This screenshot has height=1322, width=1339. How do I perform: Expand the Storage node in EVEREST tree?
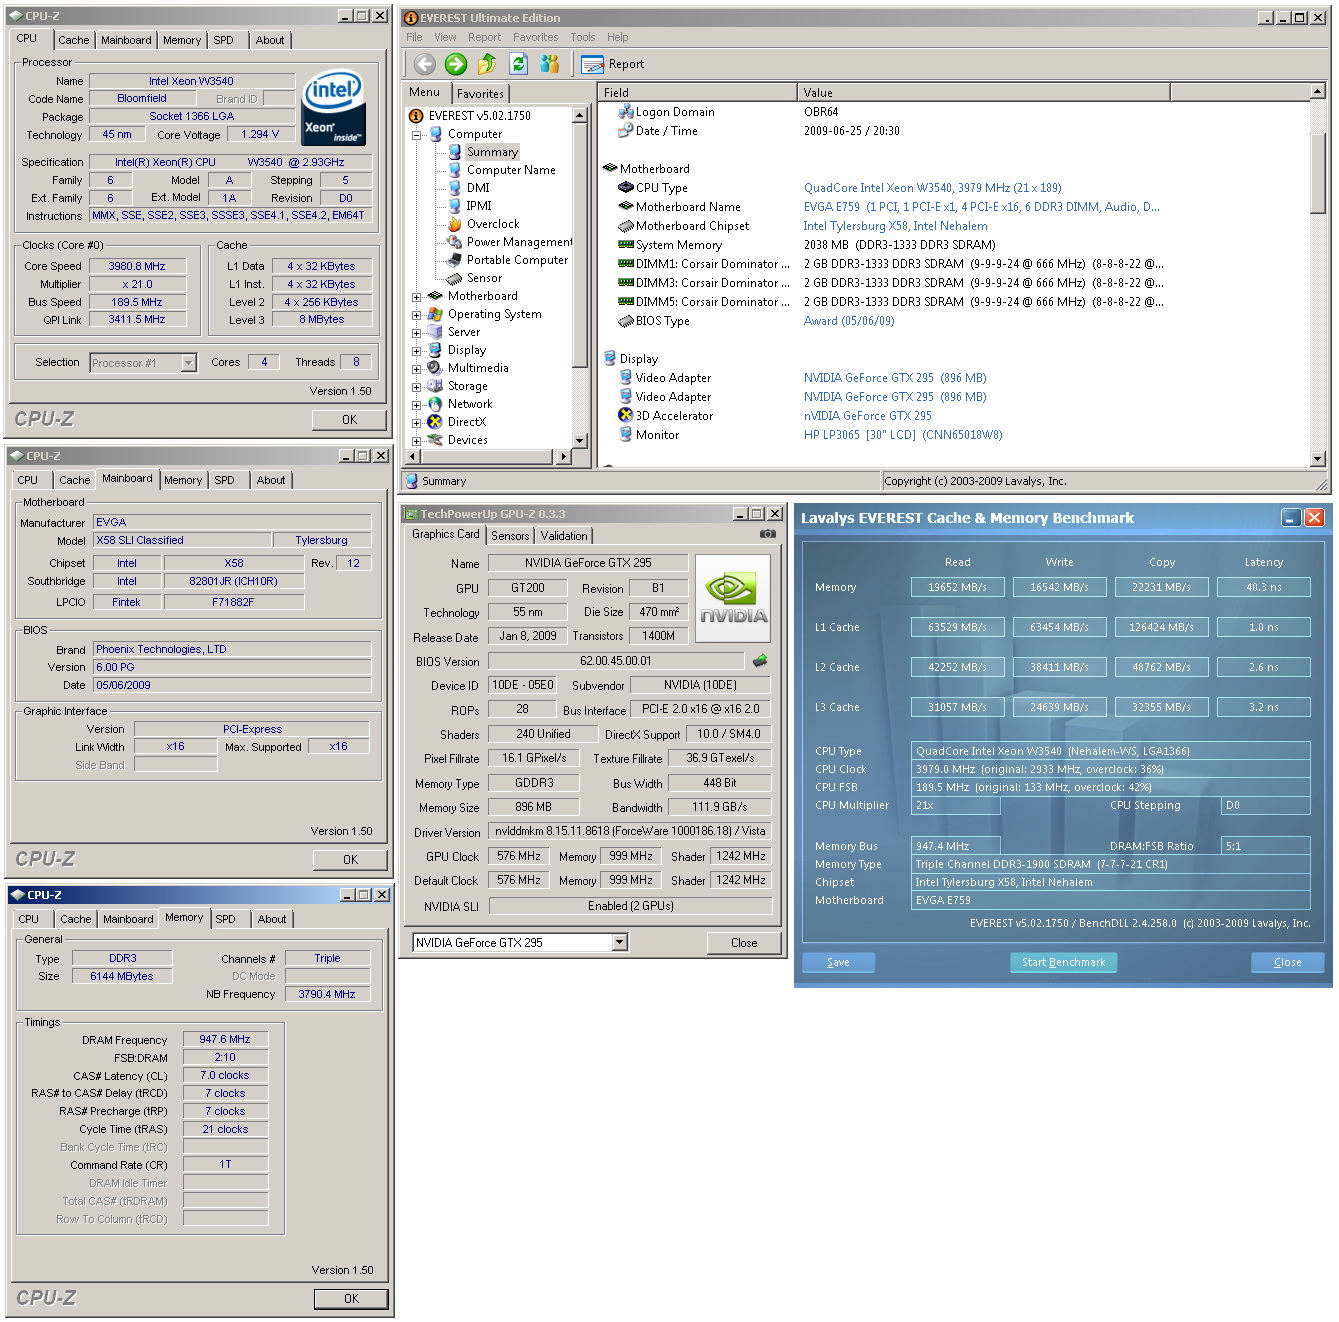pos(417,386)
